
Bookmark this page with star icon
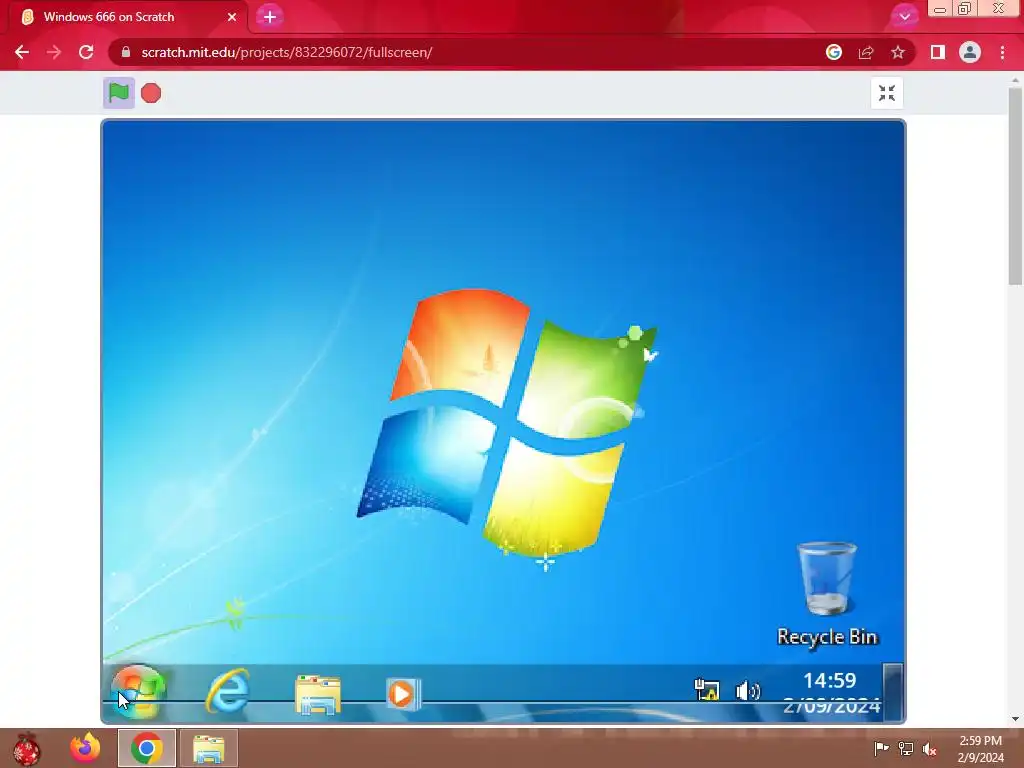coord(898,52)
